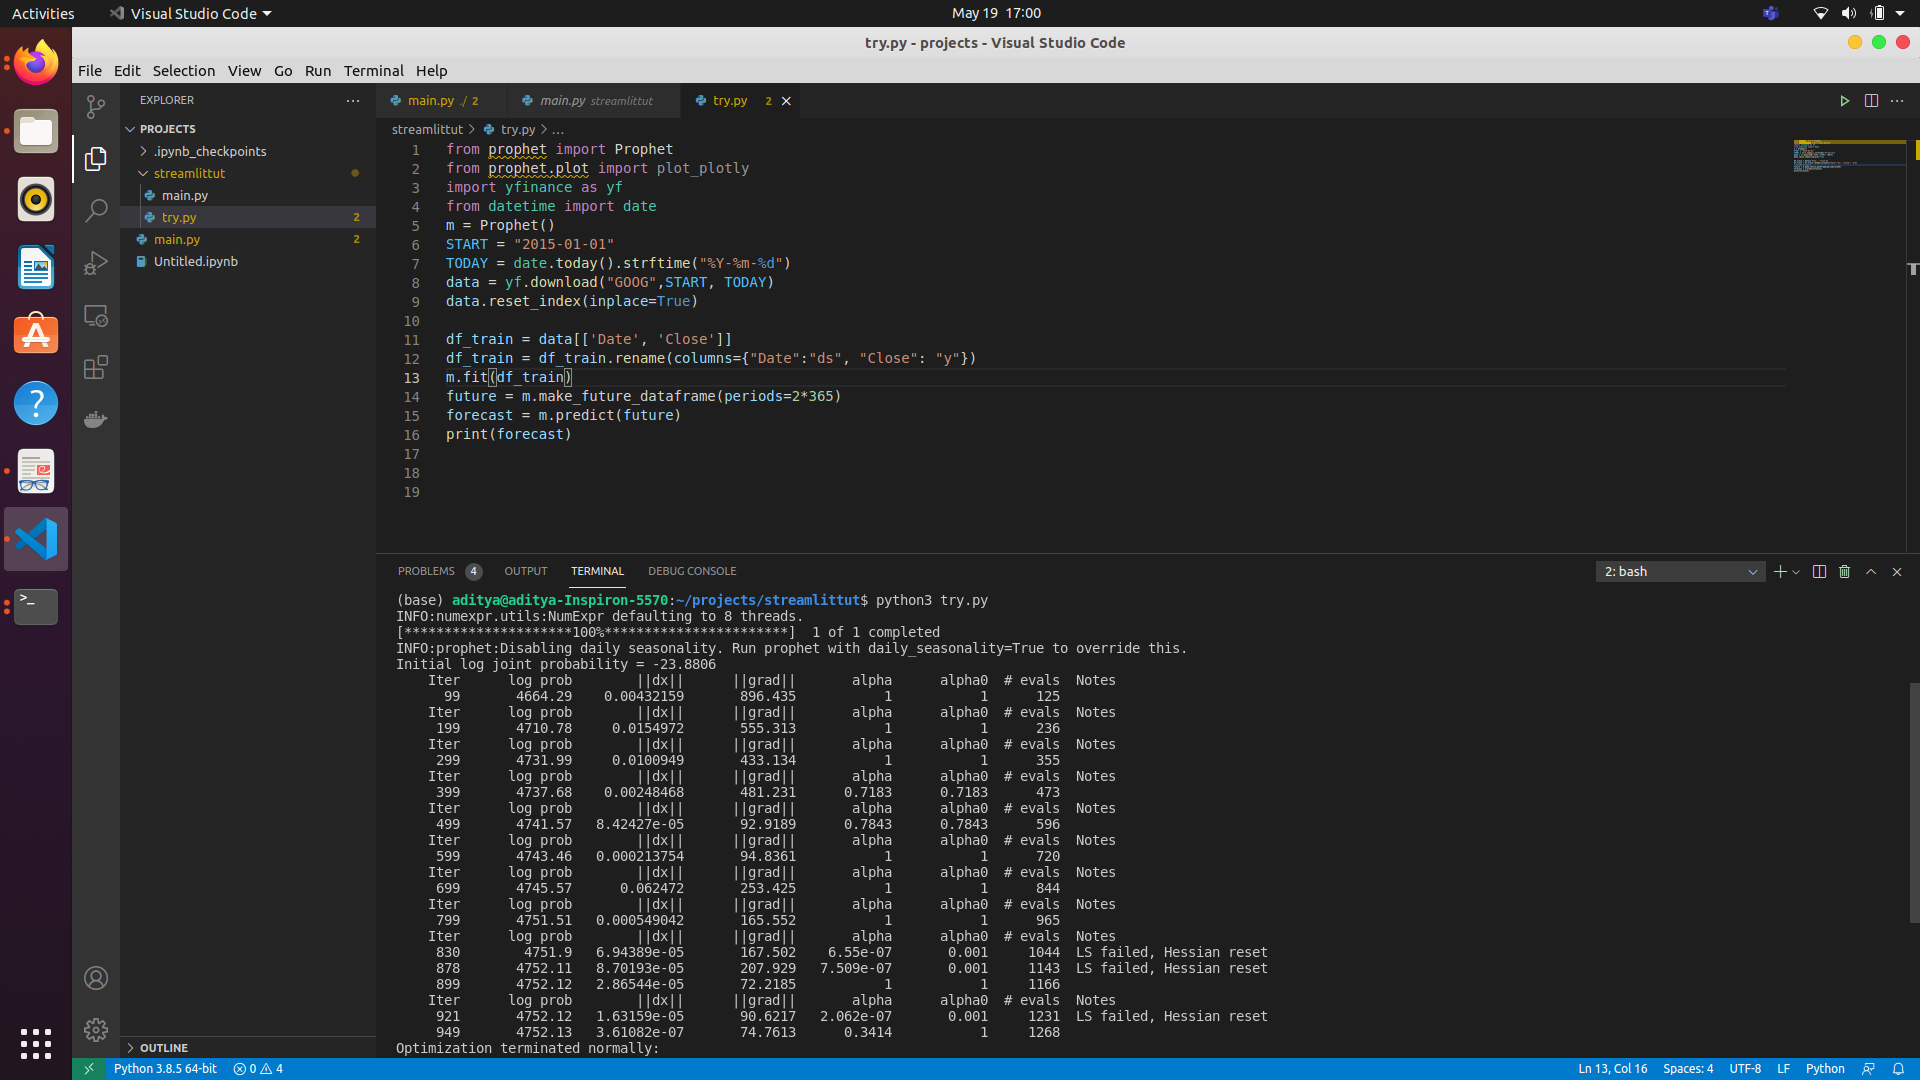Select interpreter via 'Python 3.8.5 64-bit'
The height and width of the screenshot is (1080, 1920).
(x=165, y=1068)
